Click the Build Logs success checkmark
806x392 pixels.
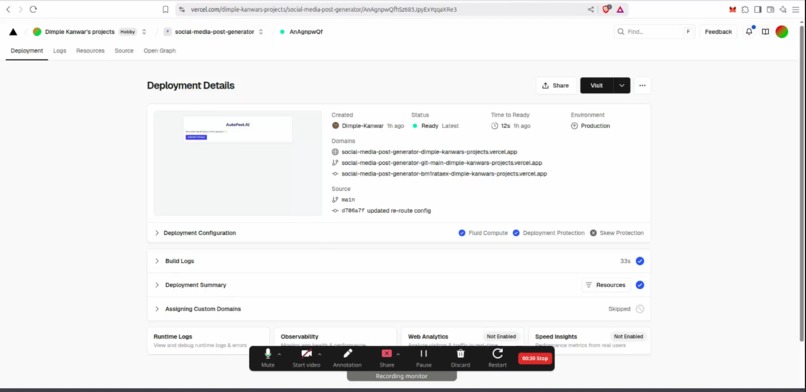click(x=640, y=261)
